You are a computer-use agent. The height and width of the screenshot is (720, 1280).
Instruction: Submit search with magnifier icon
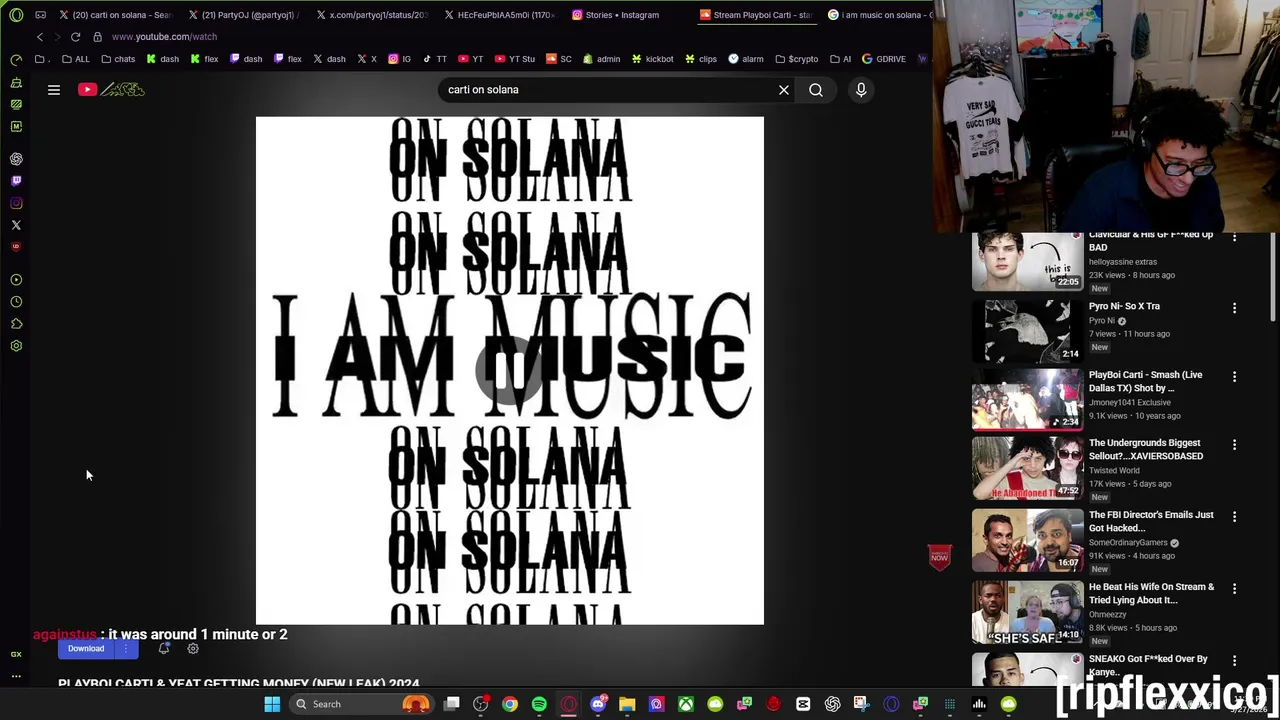coord(816,90)
